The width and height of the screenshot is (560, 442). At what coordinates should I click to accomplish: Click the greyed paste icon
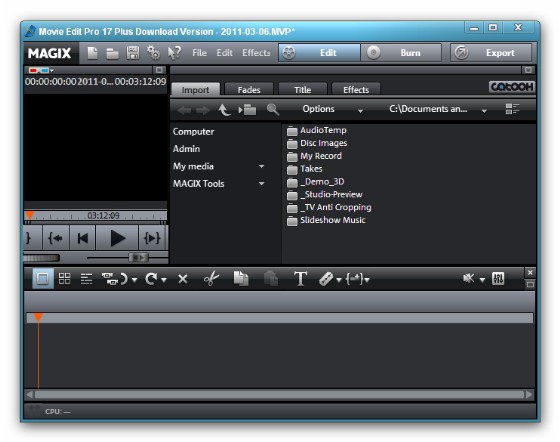(271, 278)
